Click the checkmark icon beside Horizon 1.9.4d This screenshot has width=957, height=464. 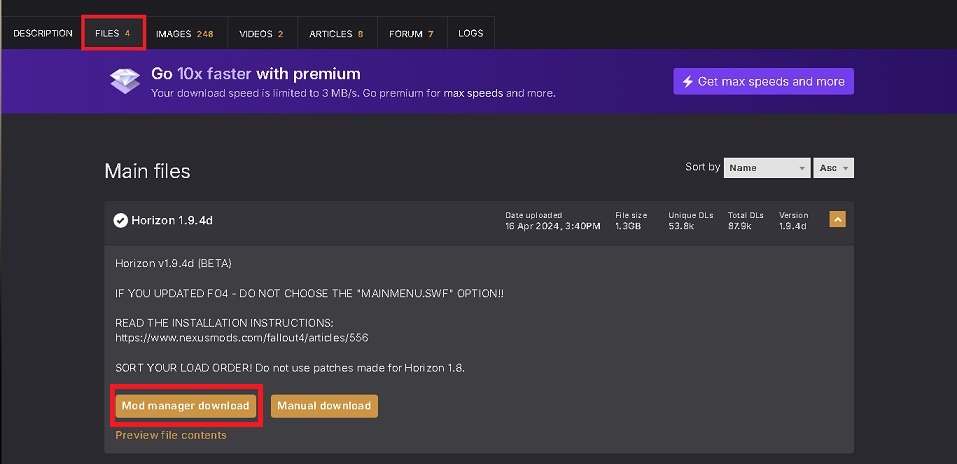pos(120,220)
